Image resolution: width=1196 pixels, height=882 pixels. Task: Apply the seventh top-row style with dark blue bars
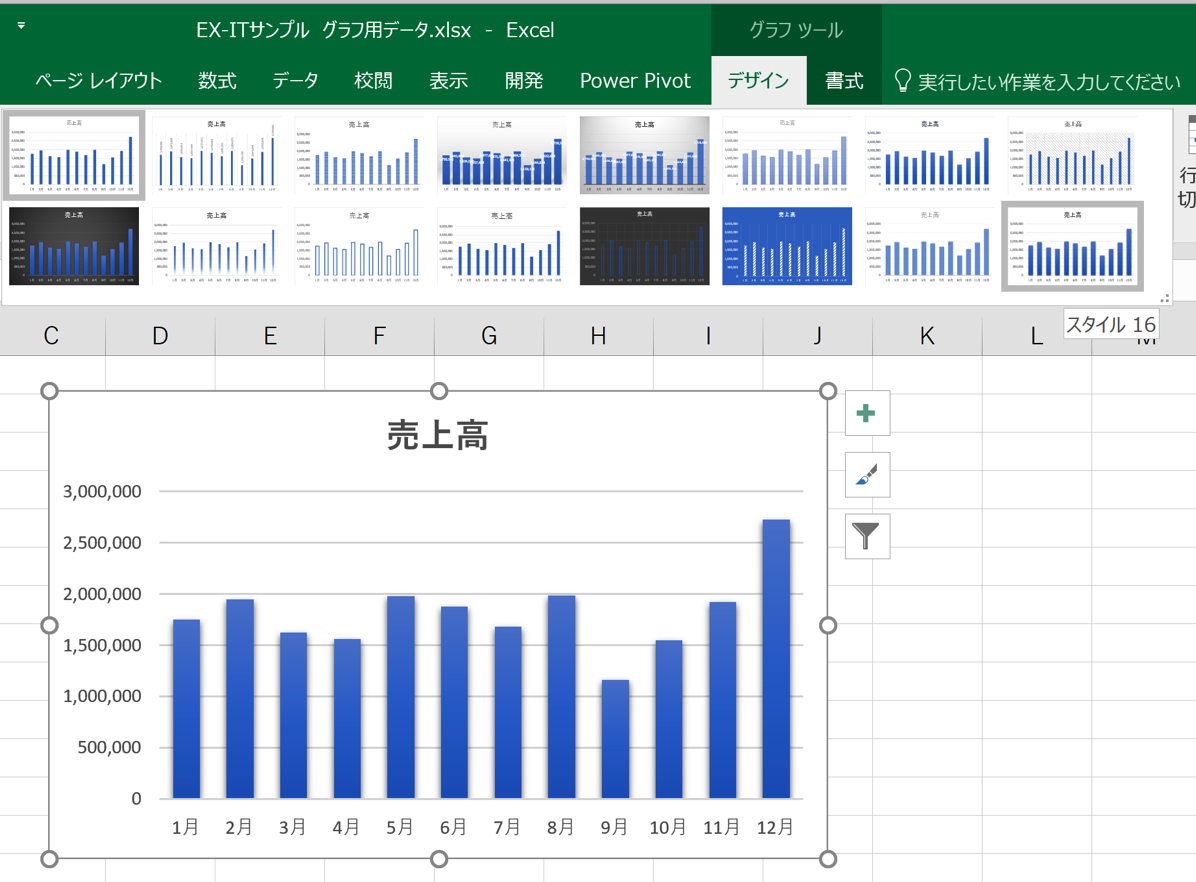(930, 156)
